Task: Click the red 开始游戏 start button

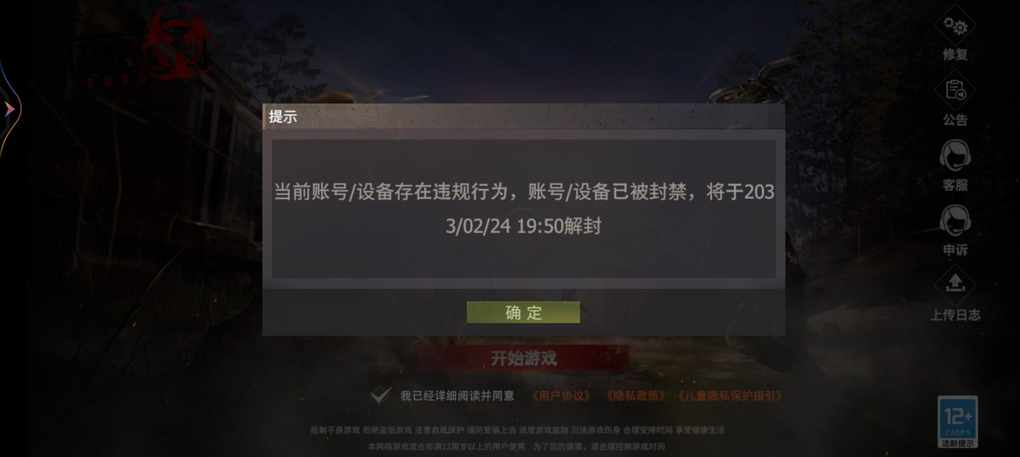Action: (x=523, y=358)
